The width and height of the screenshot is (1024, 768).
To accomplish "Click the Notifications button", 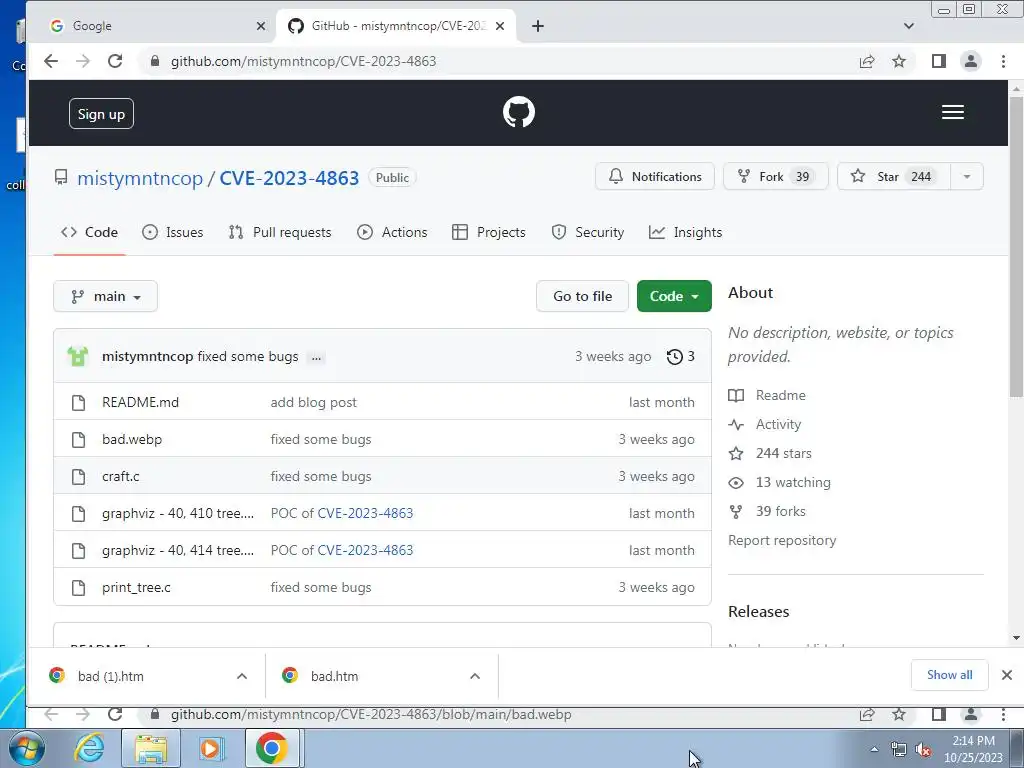I will pos(654,176).
